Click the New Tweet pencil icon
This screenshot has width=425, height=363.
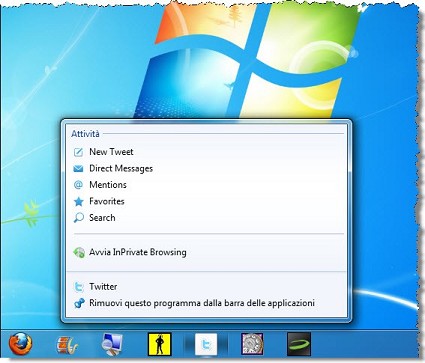click(x=78, y=152)
